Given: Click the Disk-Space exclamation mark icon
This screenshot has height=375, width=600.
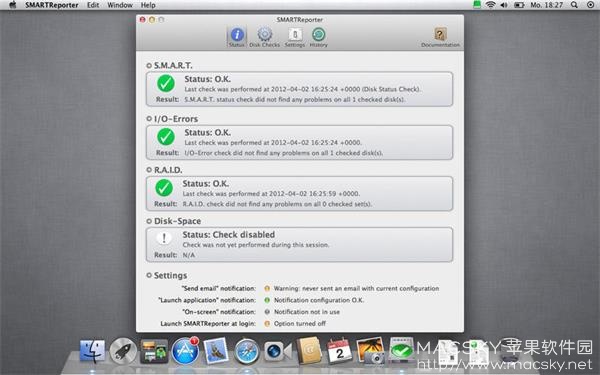Looking at the screenshot, I should 164,238.
